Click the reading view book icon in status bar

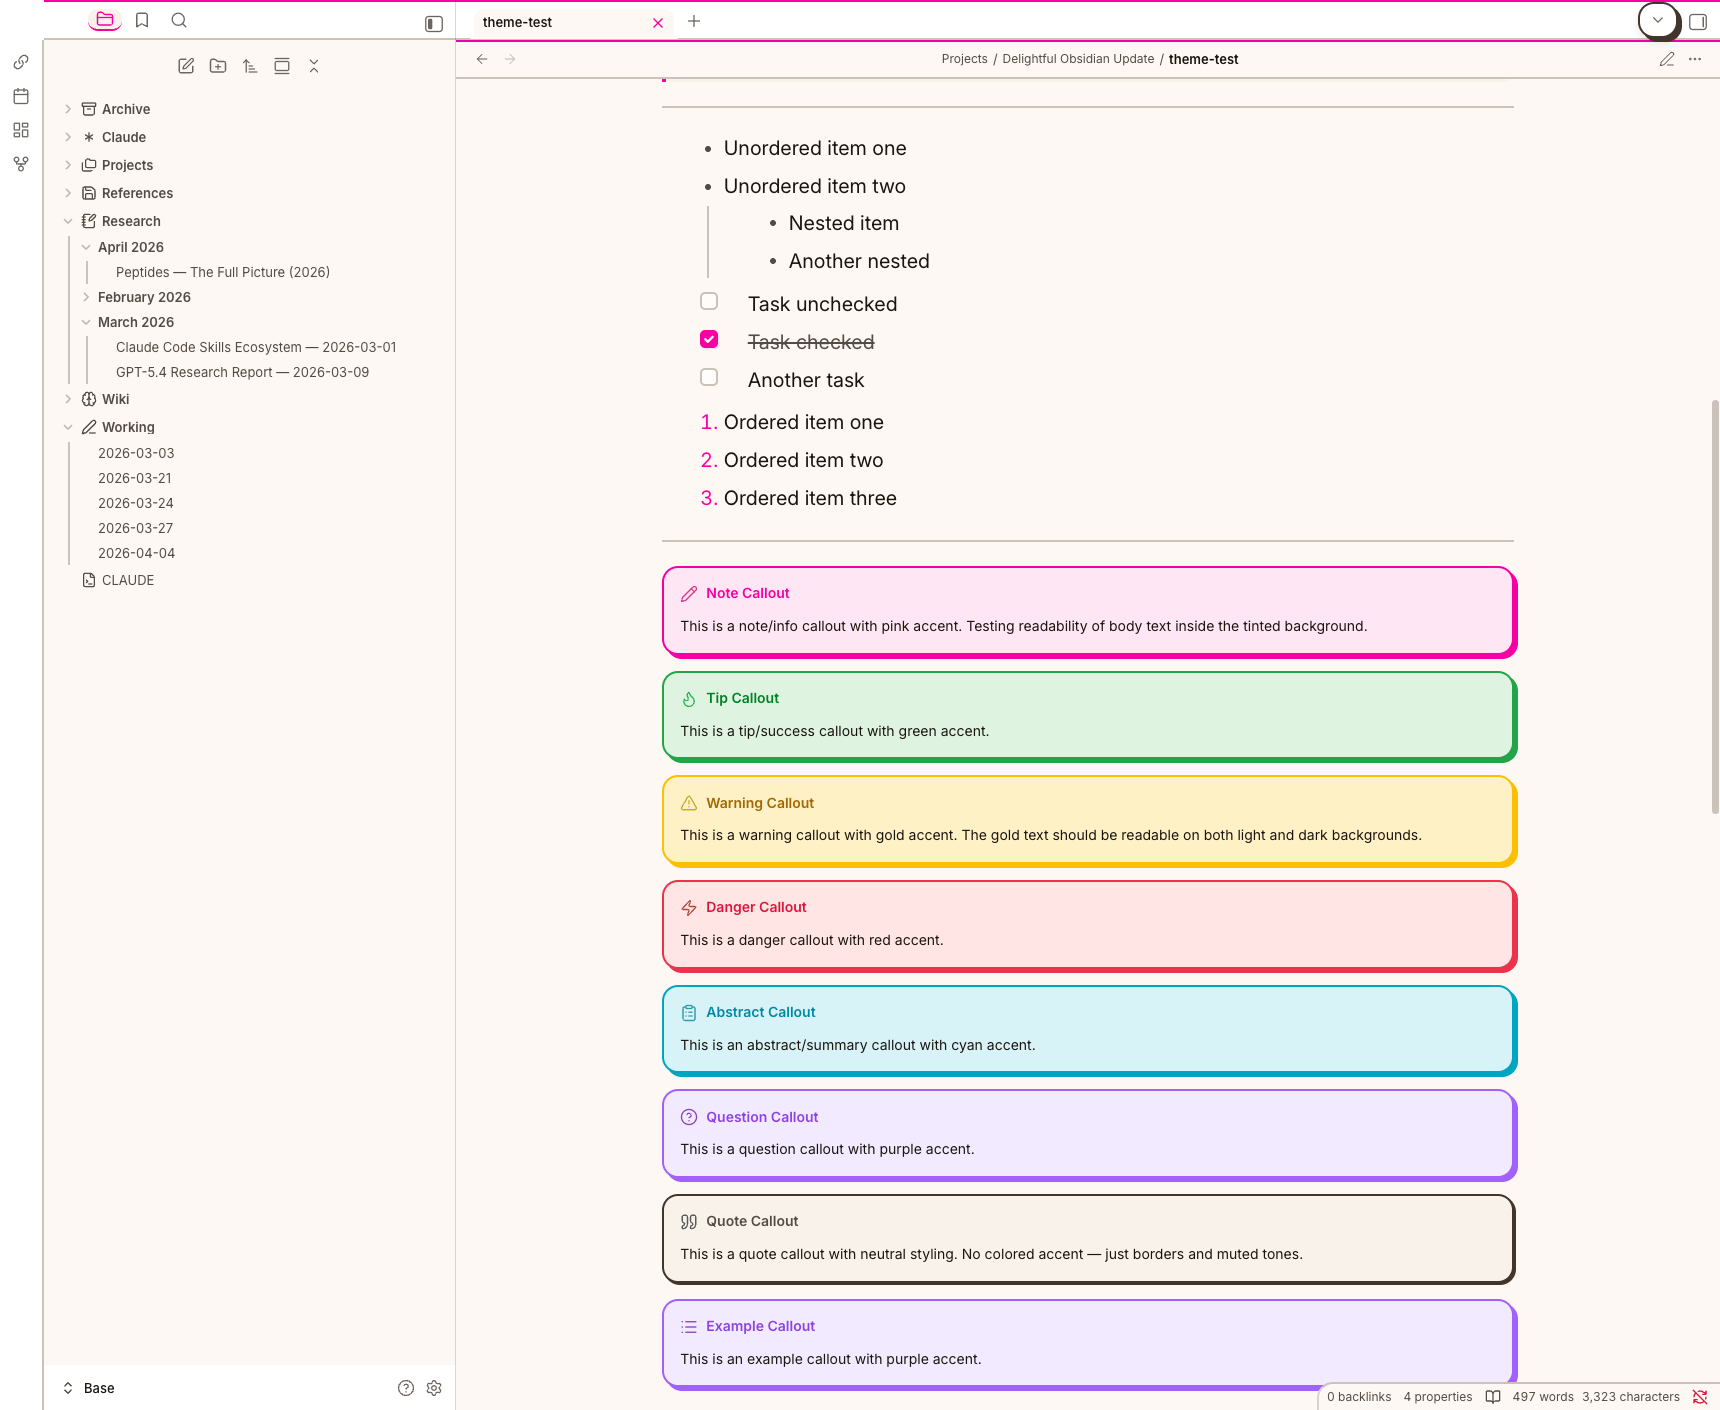(1493, 1397)
